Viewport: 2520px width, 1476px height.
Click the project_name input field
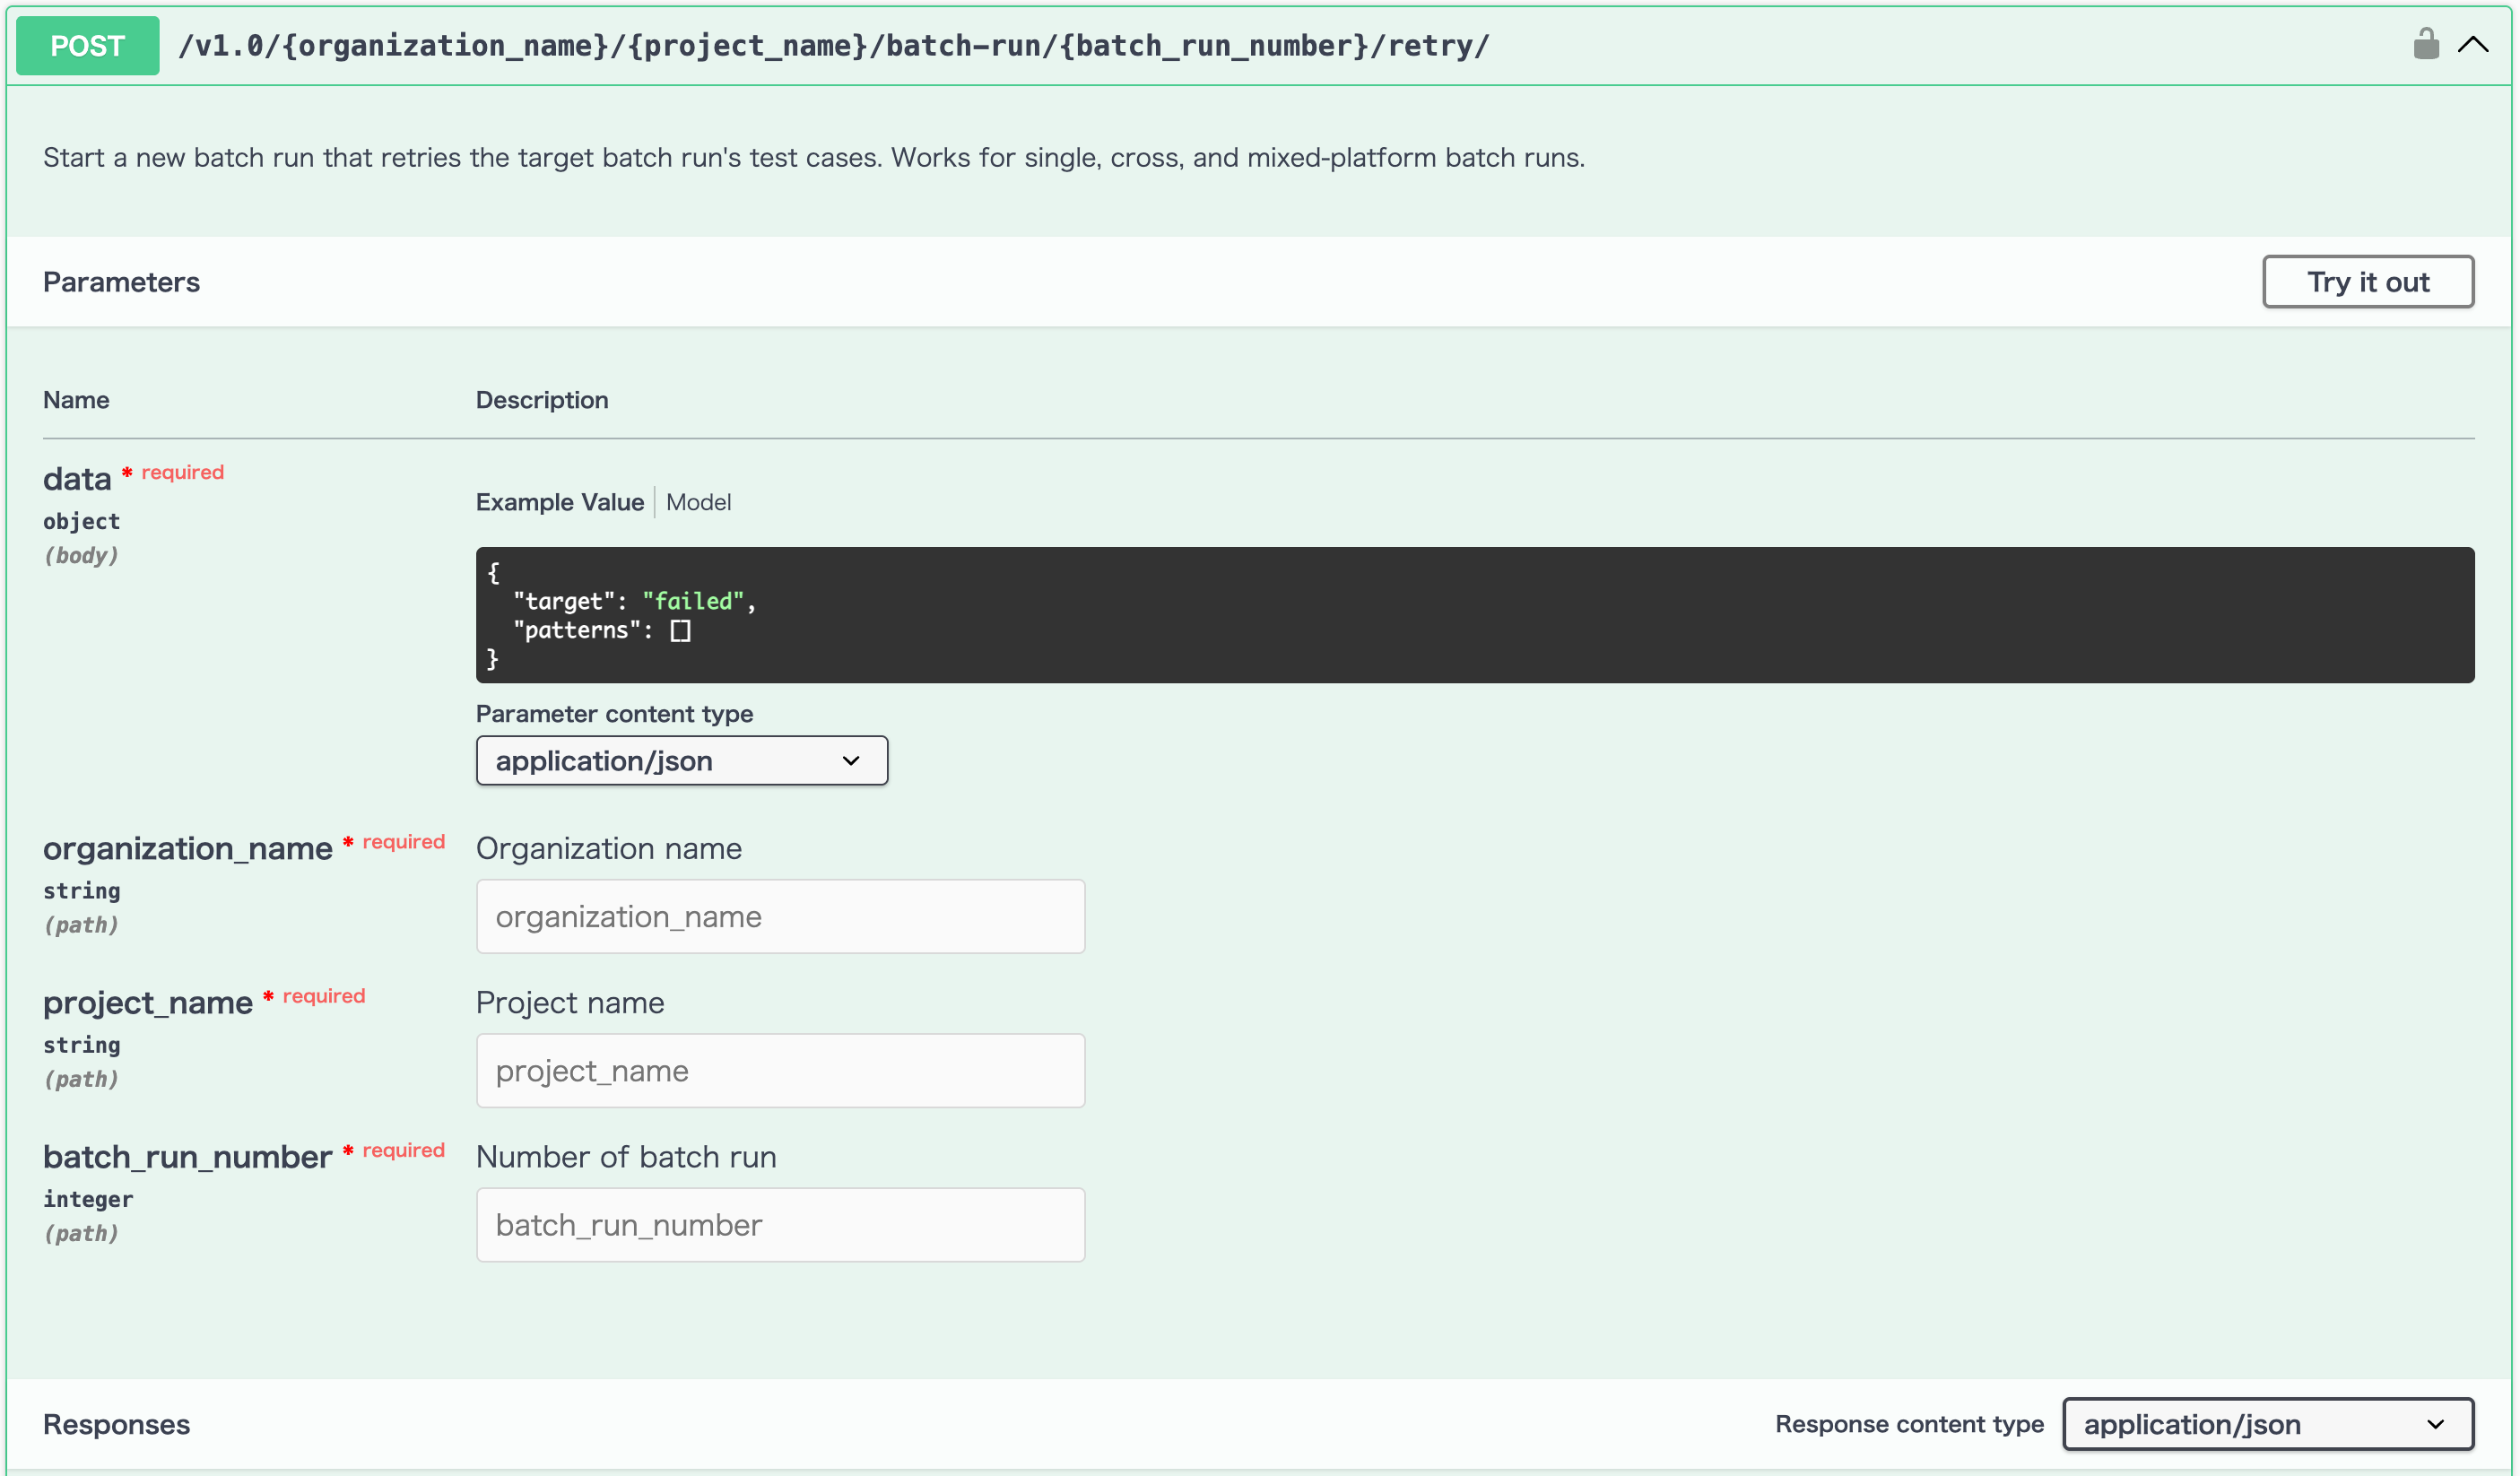781,1070
